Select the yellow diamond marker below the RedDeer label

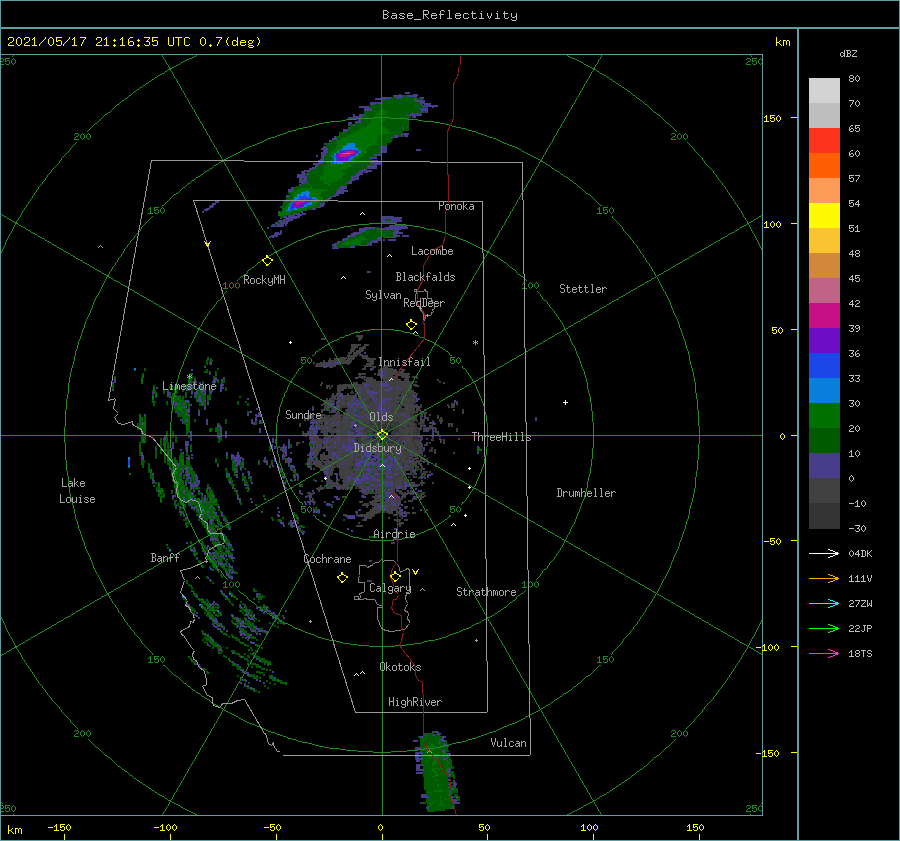(411, 325)
